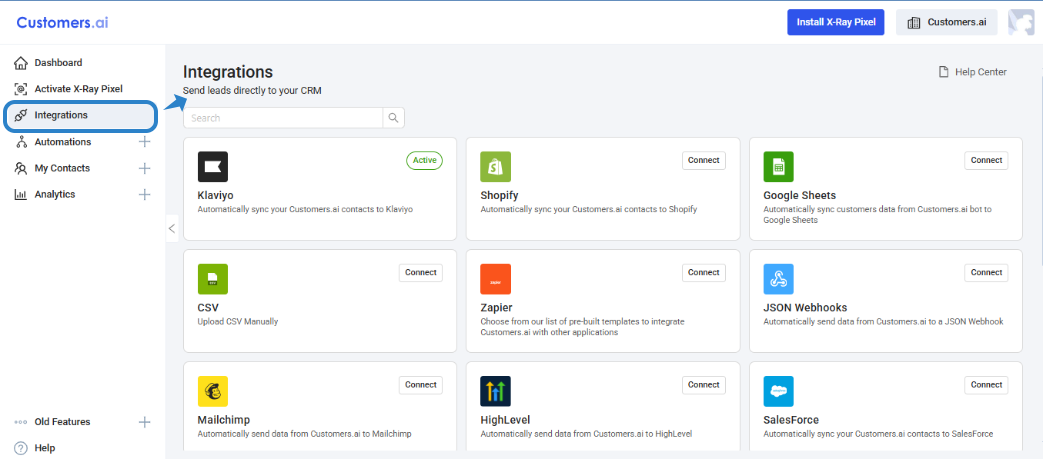Connect the Mailchimp integration
Viewport: 1043px width, 459px height.
[x=421, y=384]
